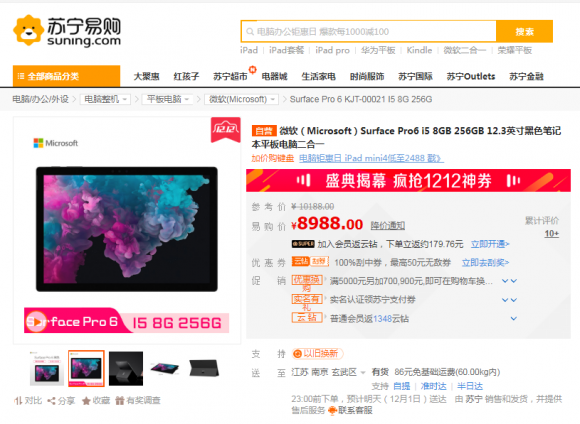Expand the 实名认证领苏宁支付券 row

[x=509, y=300]
